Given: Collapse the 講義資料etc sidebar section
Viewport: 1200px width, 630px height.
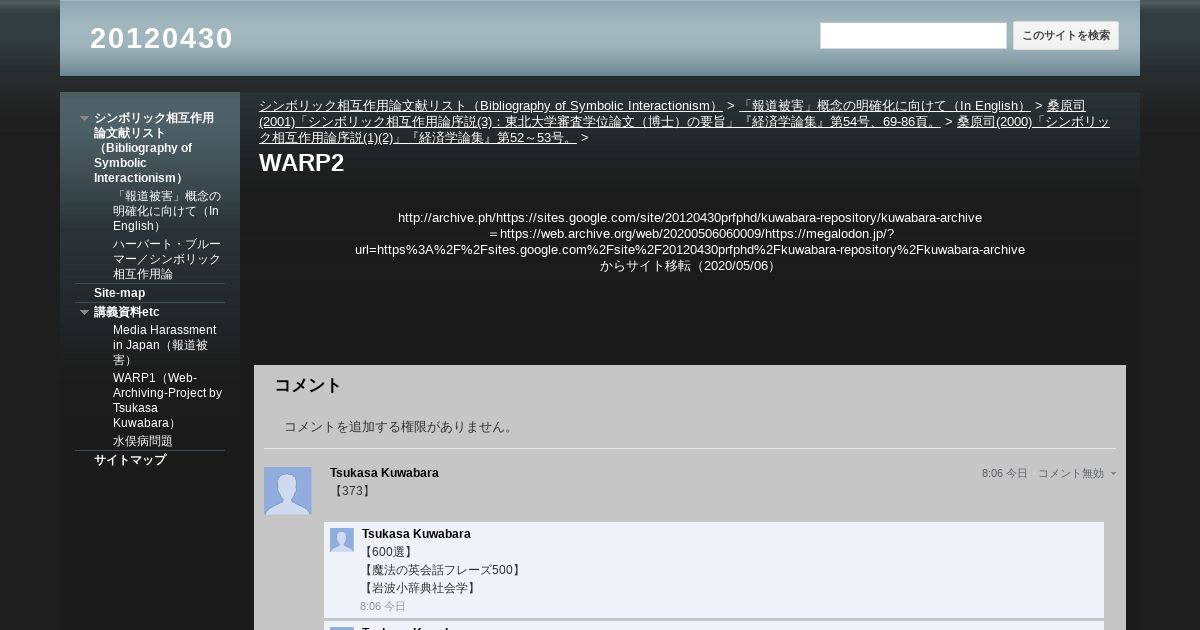Looking at the screenshot, I should coord(84,312).
